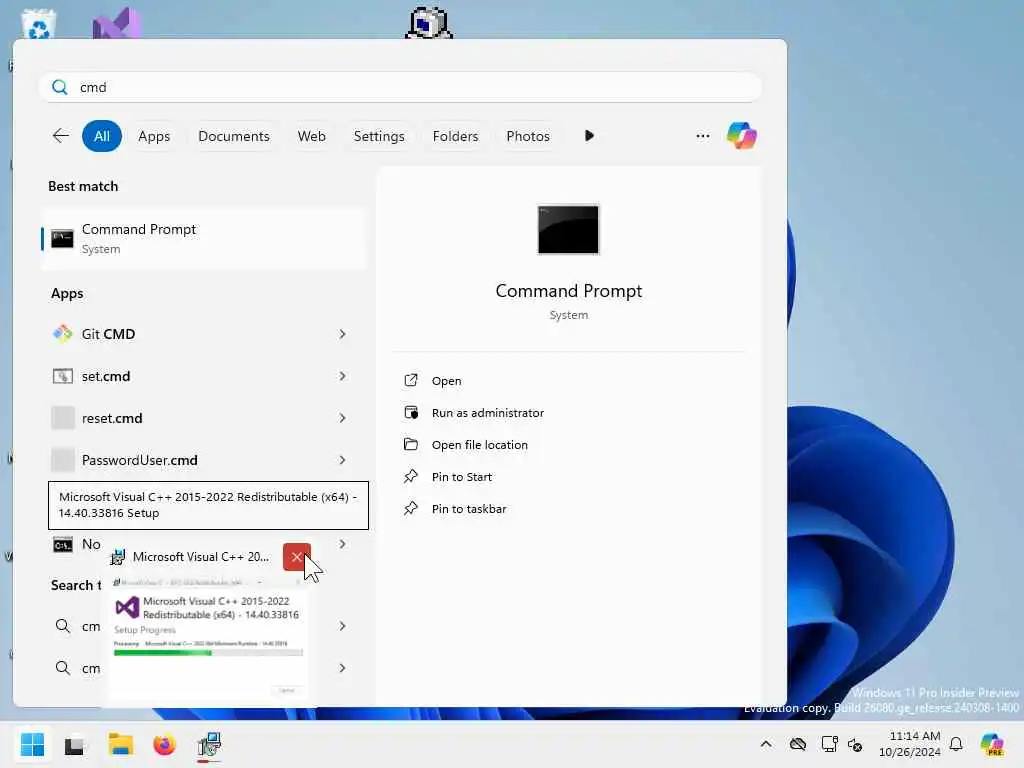Viewport: 1024px width, 768px height.
Task: Expand the options chevron beside the No item
Action: (x=342, y=544)
